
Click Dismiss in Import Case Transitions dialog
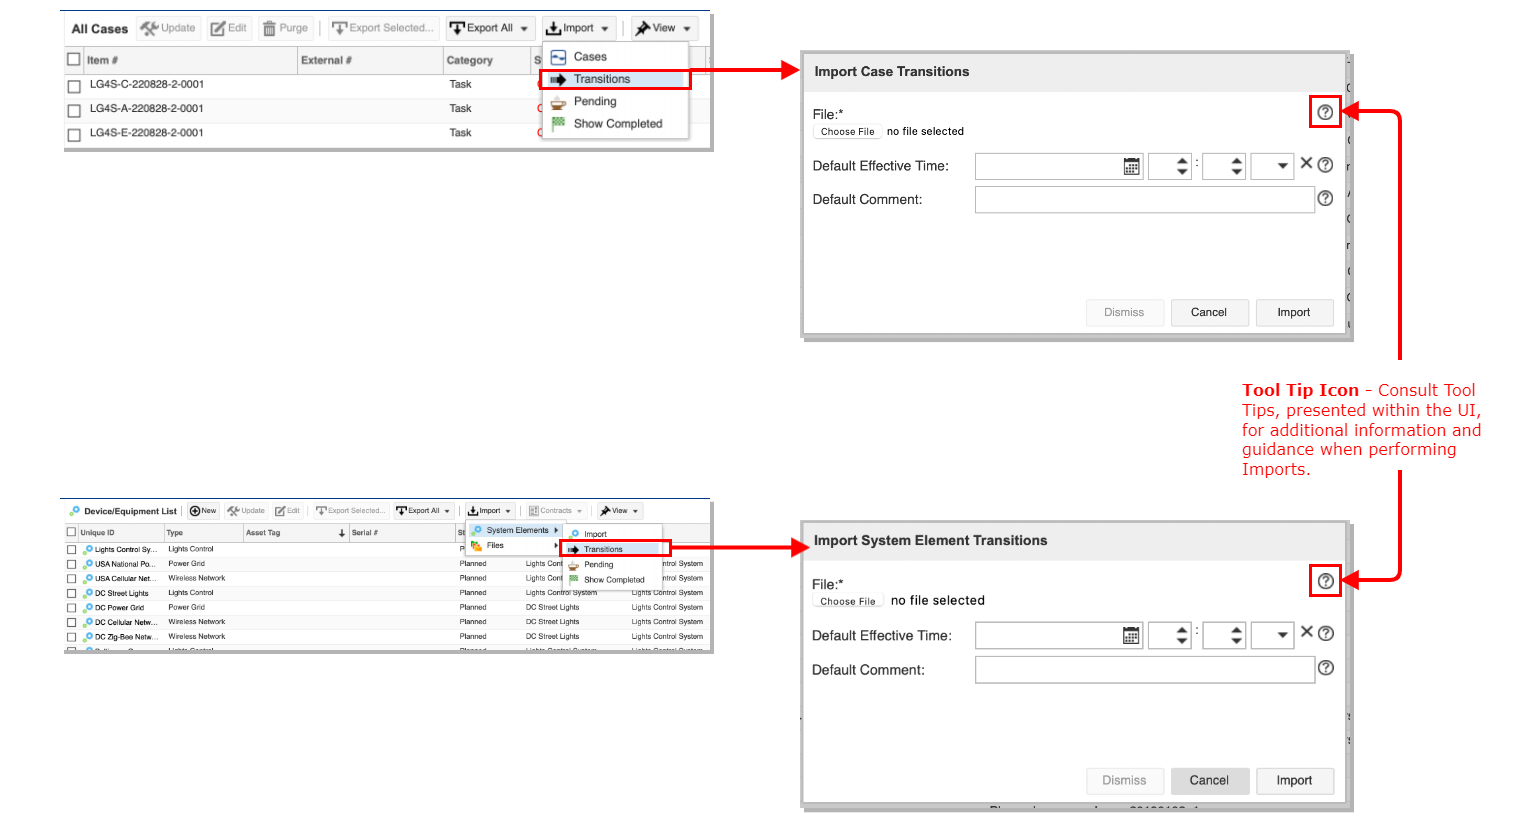click(1124, 313)
